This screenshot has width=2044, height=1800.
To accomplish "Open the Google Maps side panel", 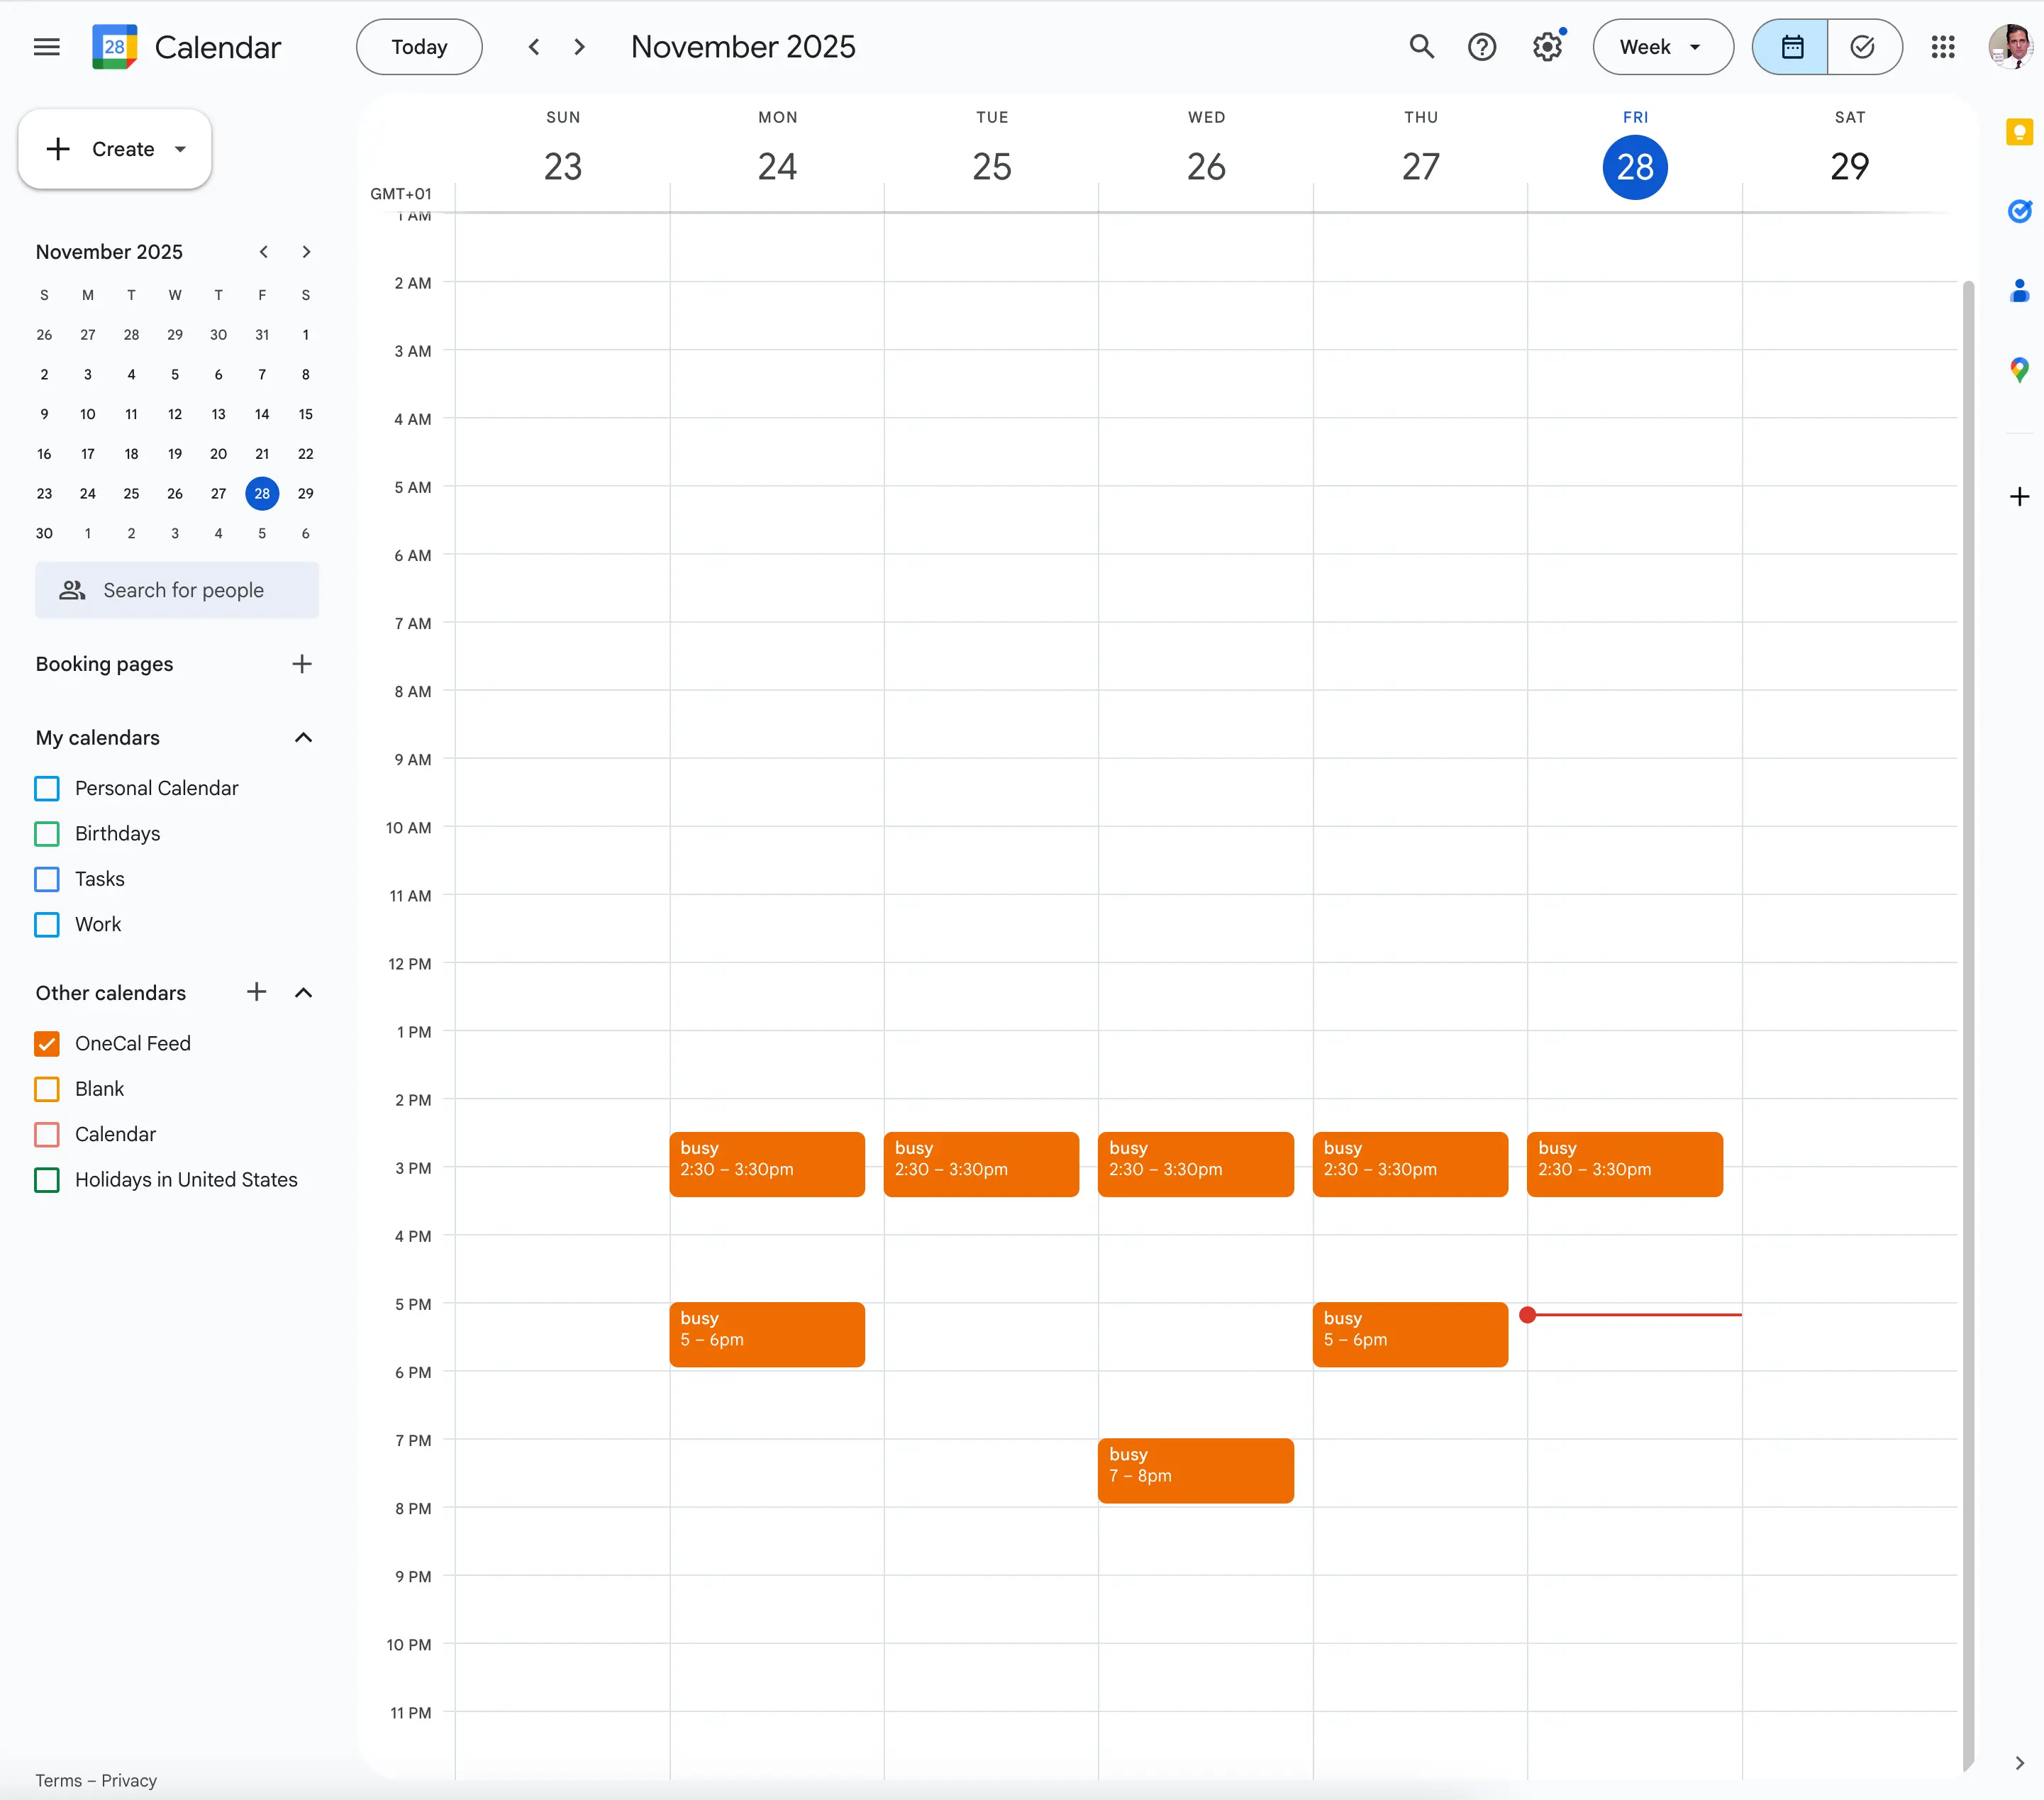I will (2019, 370).
